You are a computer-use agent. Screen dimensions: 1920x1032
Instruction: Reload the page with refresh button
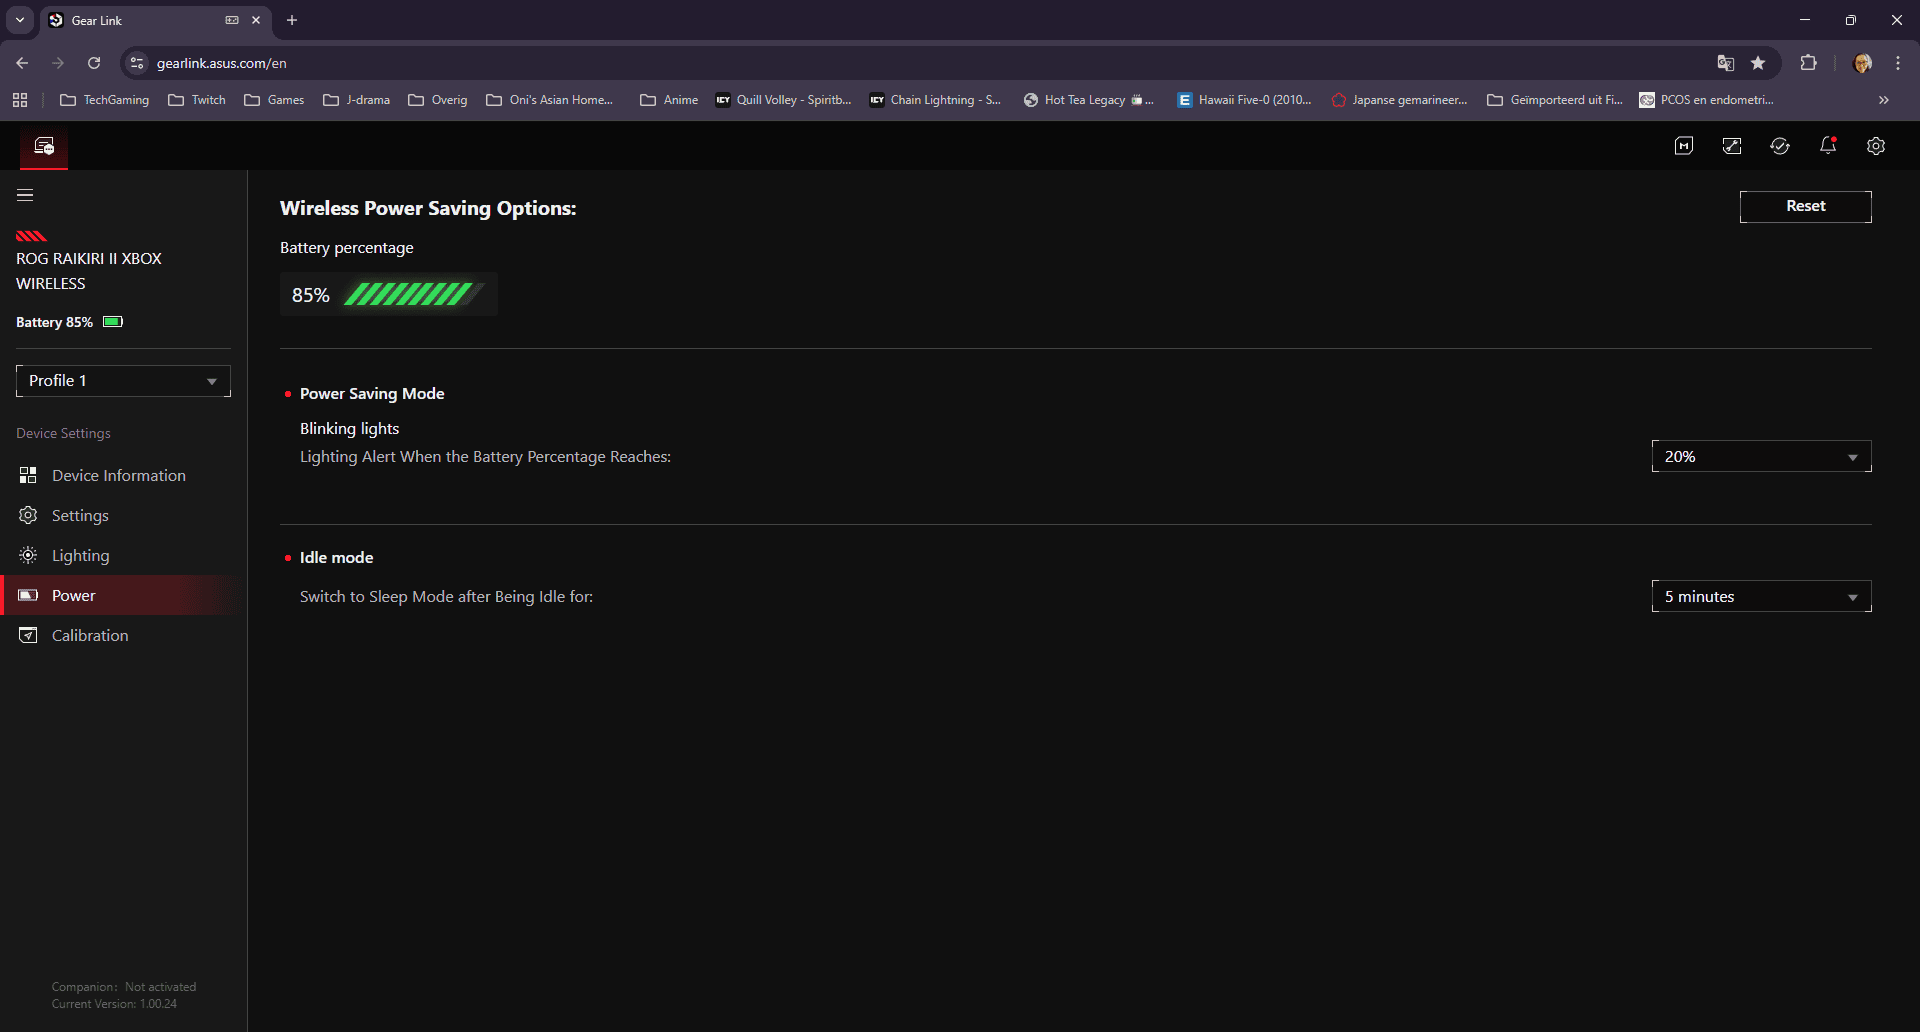coord(94,63)
